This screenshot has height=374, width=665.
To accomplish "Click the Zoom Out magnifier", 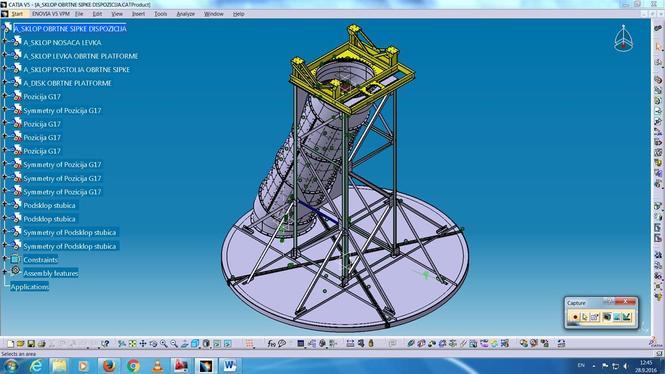I will coord(174,343).
